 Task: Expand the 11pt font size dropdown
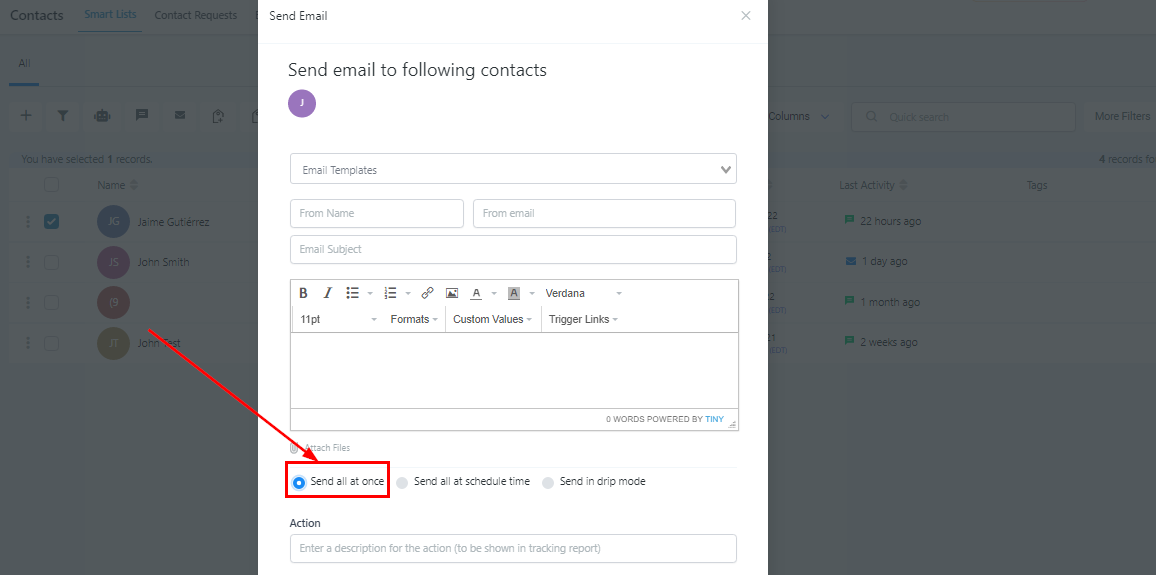click(338, 319)
